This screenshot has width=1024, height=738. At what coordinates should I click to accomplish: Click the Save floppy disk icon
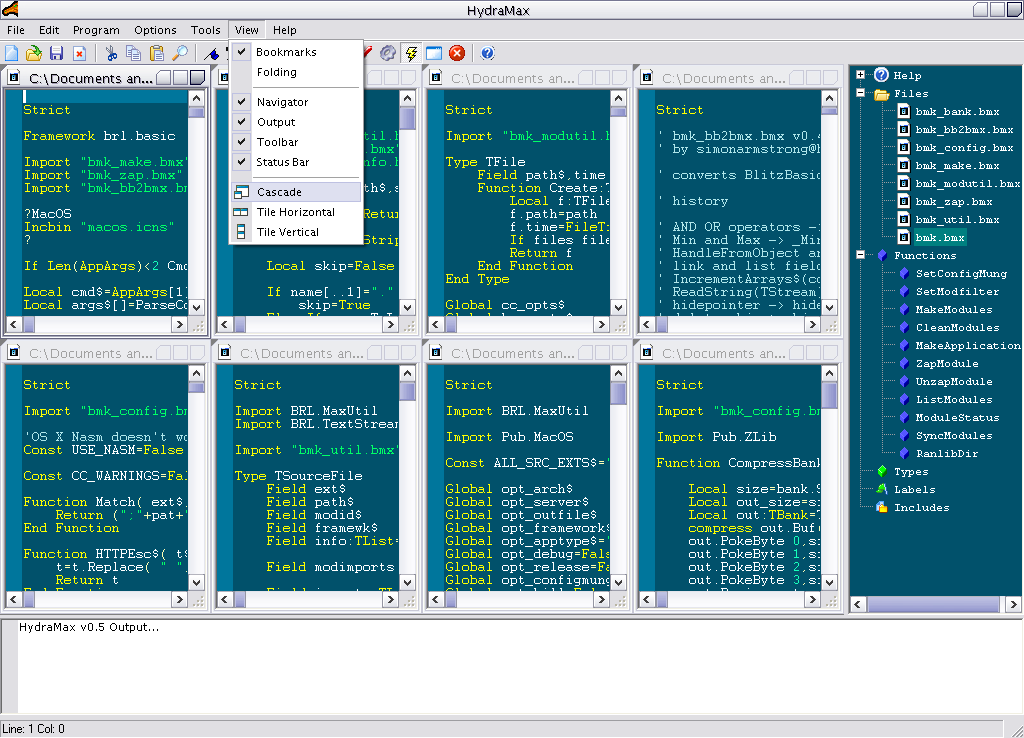tap(56, 53)
